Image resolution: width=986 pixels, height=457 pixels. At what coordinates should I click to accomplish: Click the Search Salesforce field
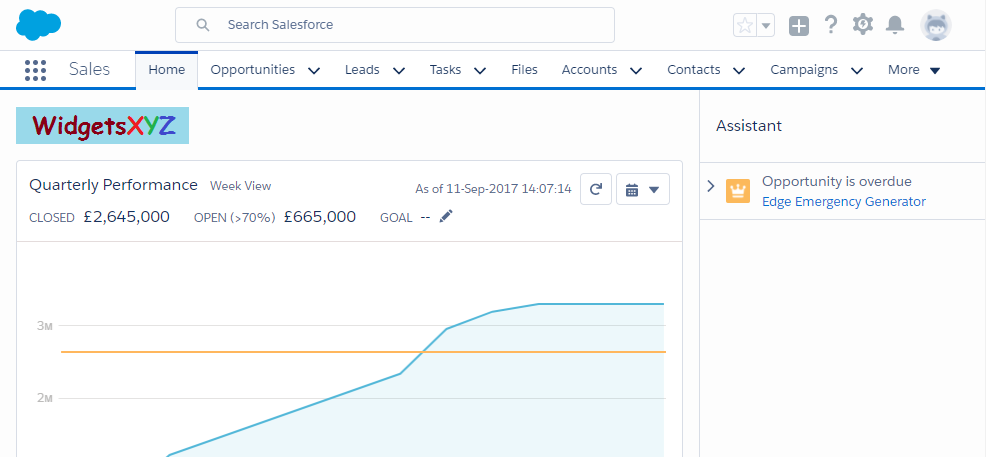coord(395,25)
